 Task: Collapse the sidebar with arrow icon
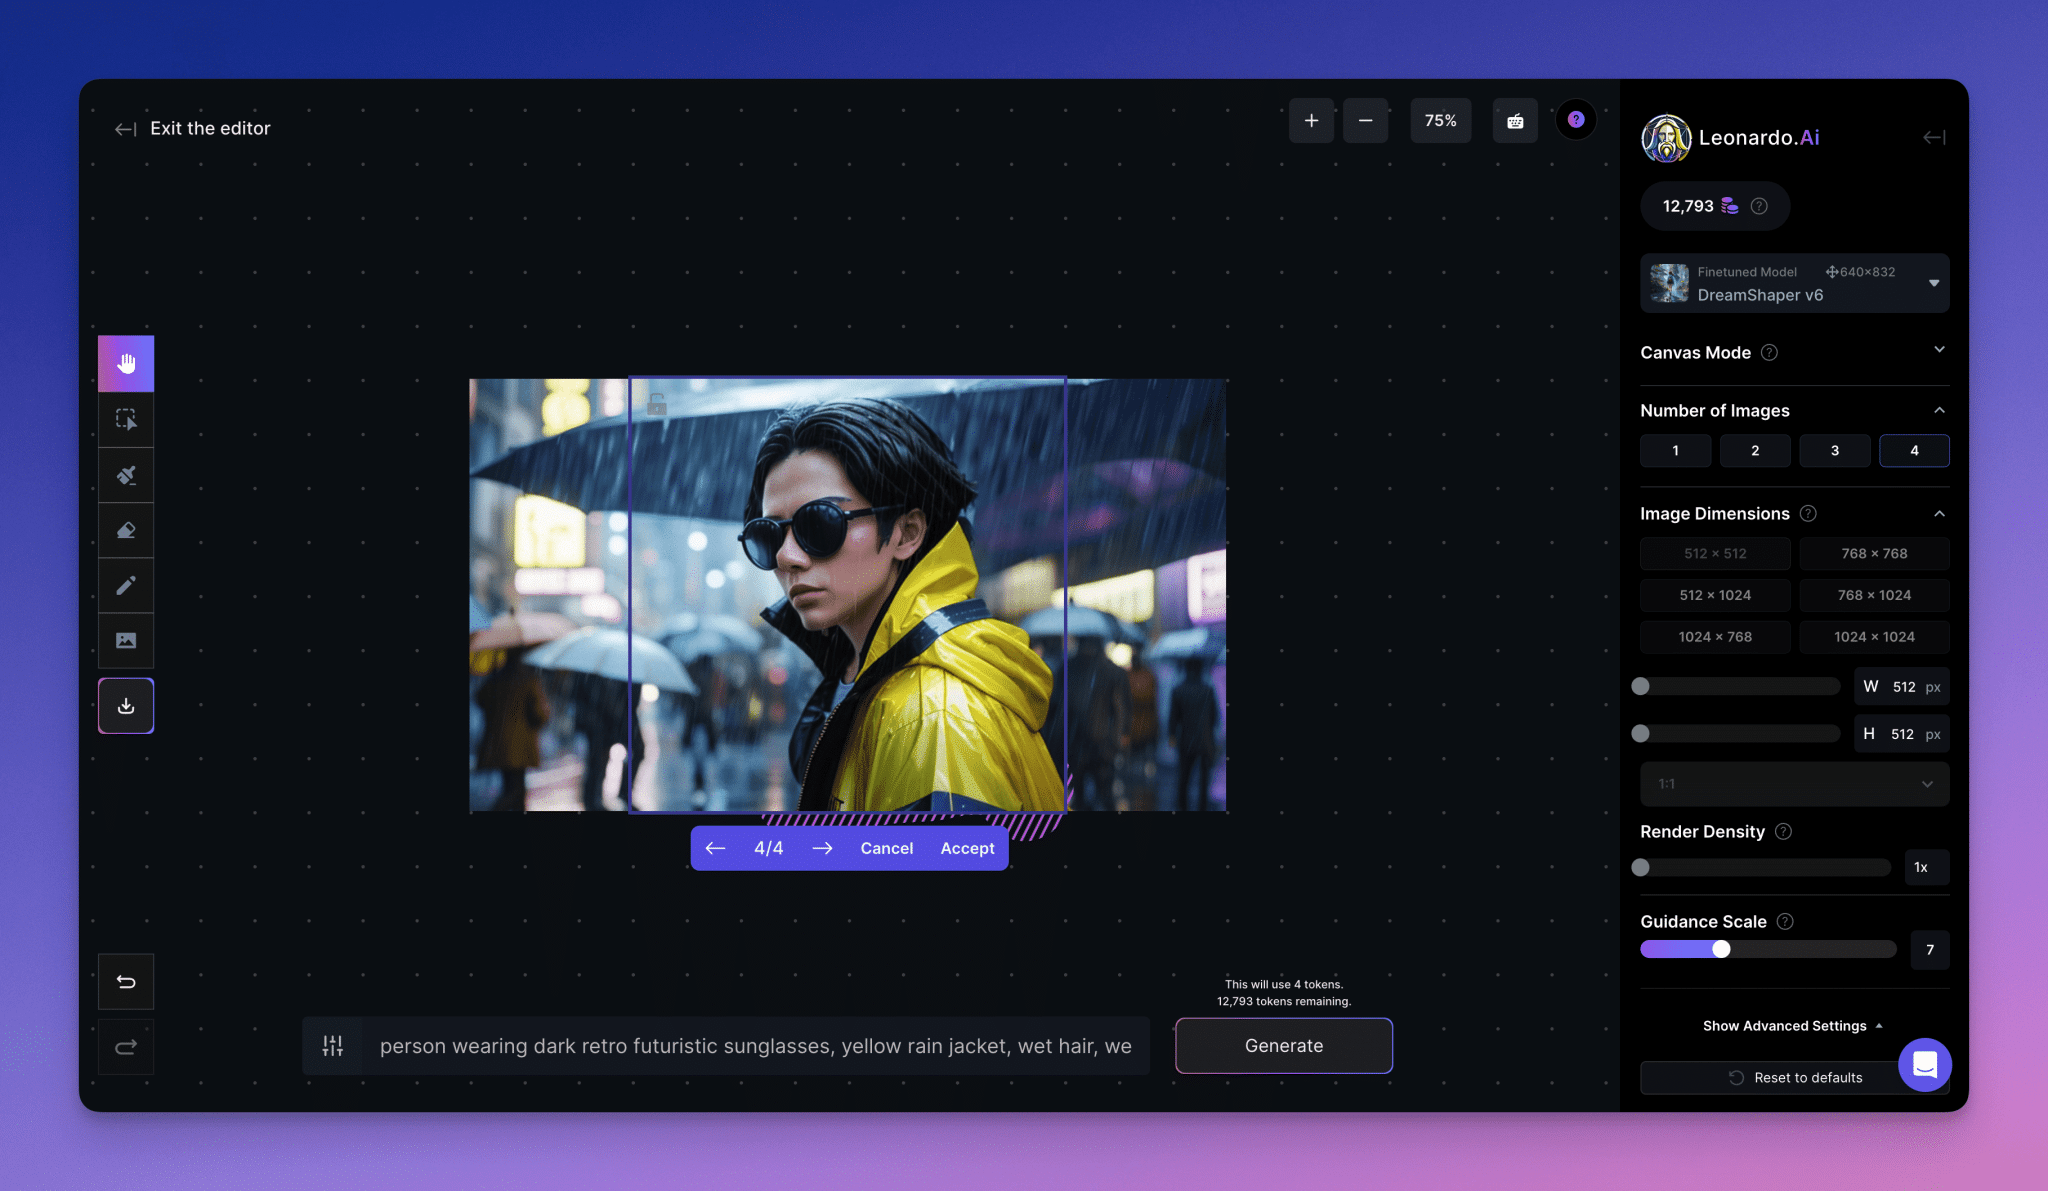point(1934,137)
